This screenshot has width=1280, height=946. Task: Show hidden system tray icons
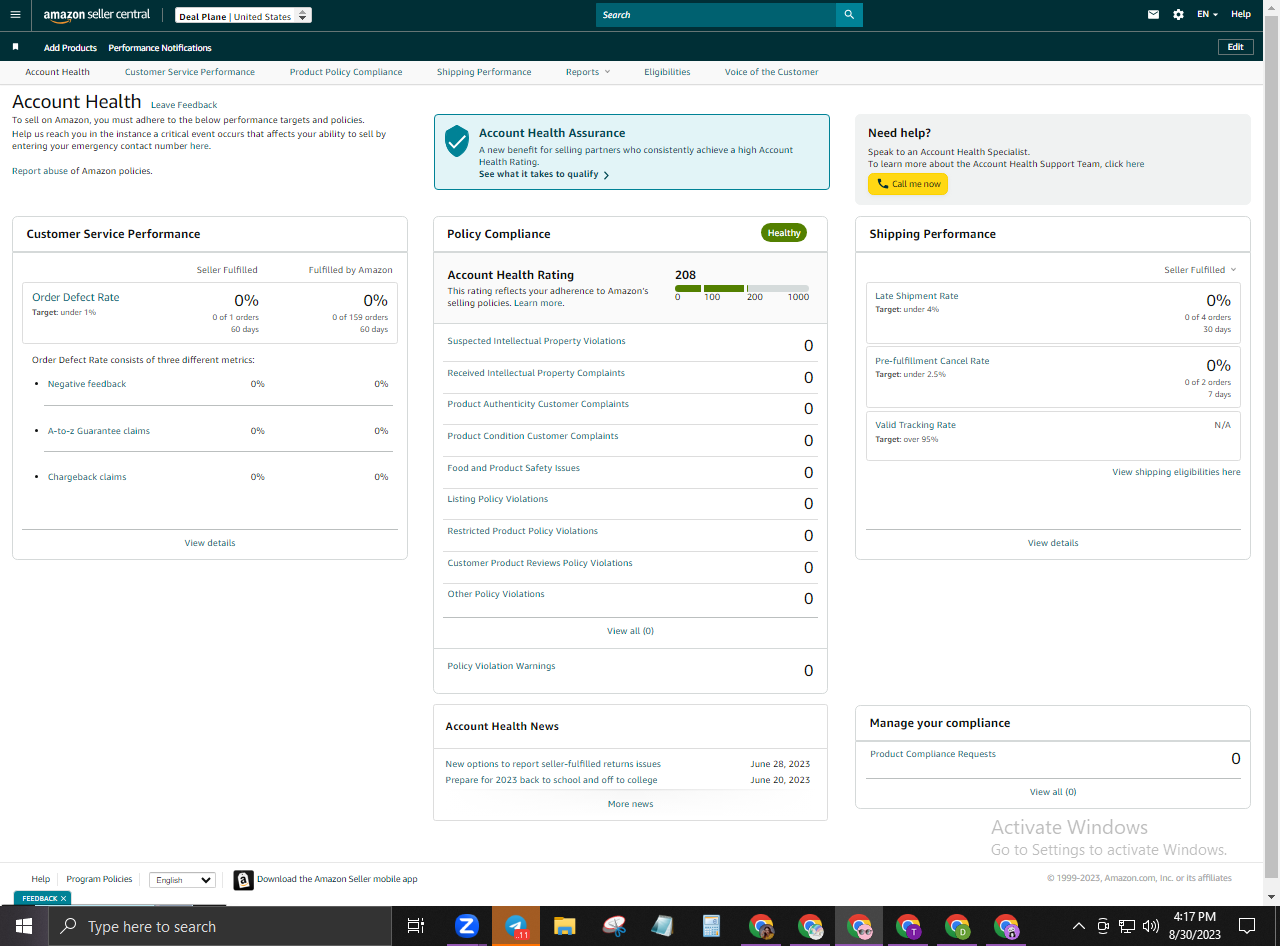coord(1078,926)
